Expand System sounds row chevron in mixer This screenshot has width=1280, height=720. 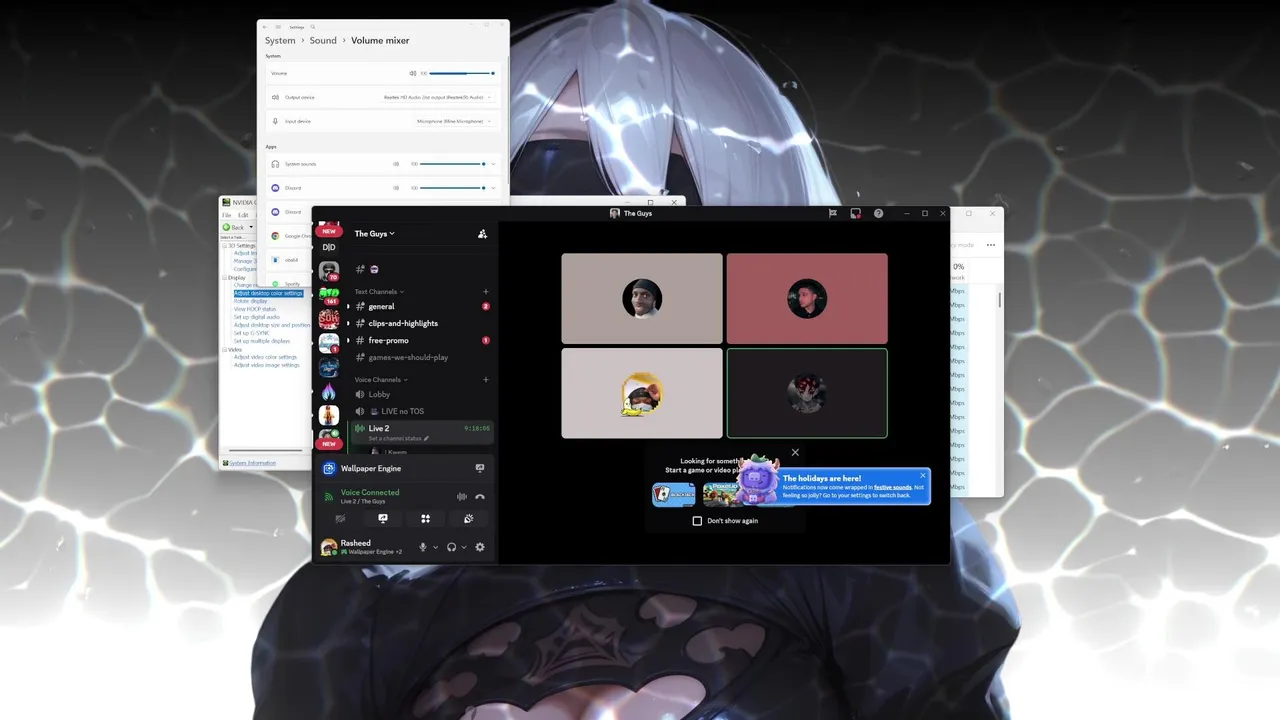click(x=494, y=163)
